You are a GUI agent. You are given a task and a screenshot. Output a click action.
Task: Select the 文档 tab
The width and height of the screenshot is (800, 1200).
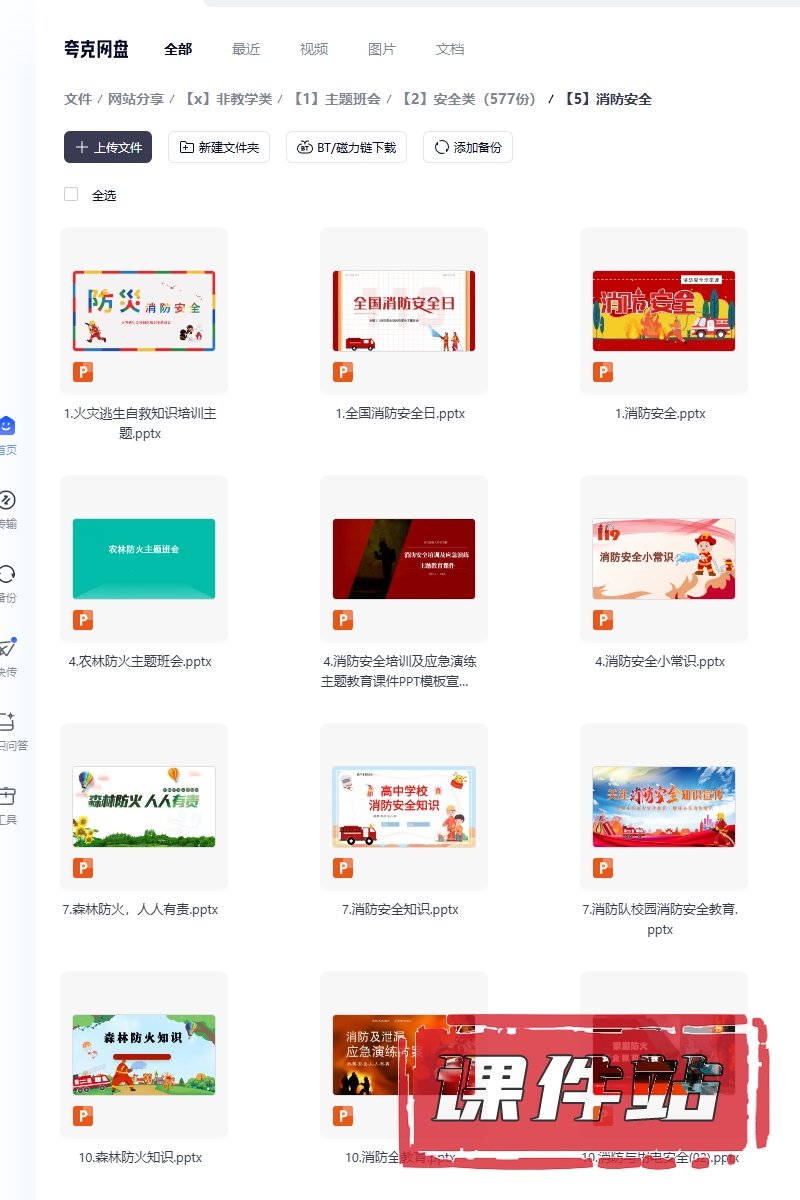pyautogui.click(x=450, y=49)
